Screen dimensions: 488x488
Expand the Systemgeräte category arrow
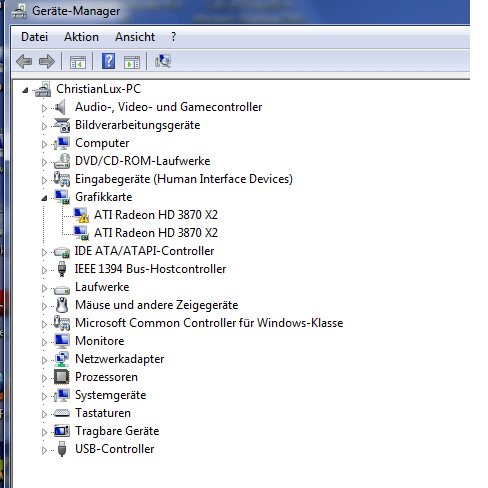pyautogui.click(x=44, y=396)
